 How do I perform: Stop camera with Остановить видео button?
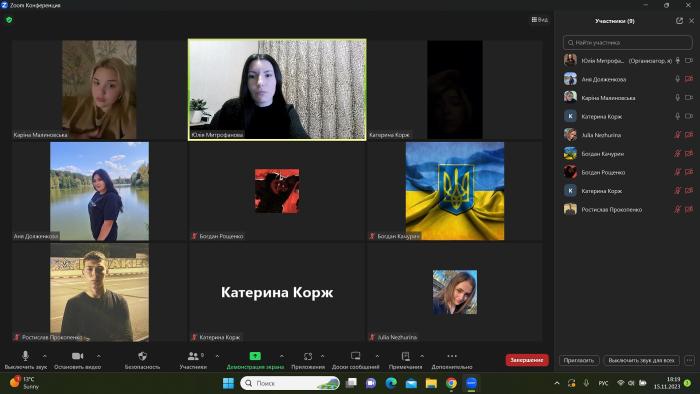(x=77, y=360)
